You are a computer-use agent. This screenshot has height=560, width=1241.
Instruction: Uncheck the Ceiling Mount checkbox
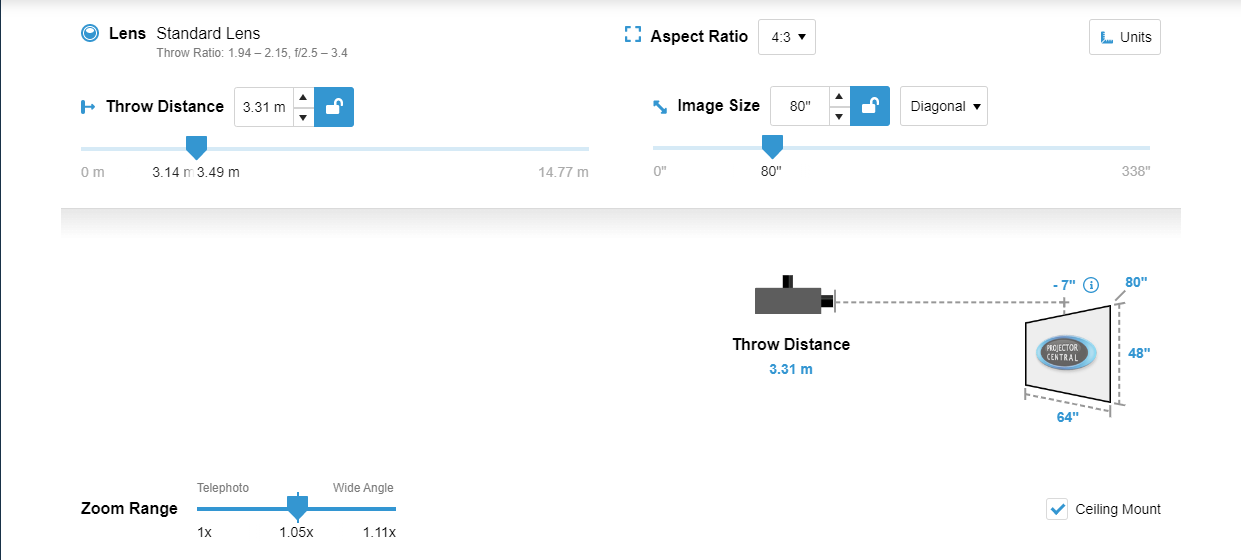(x=1057, y=509)
